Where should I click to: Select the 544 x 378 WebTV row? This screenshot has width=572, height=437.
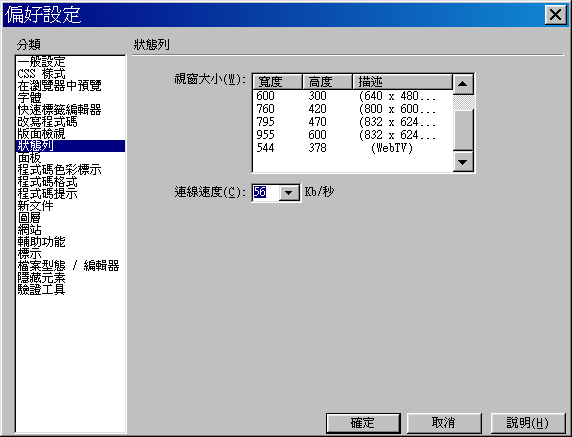[352, 148]
